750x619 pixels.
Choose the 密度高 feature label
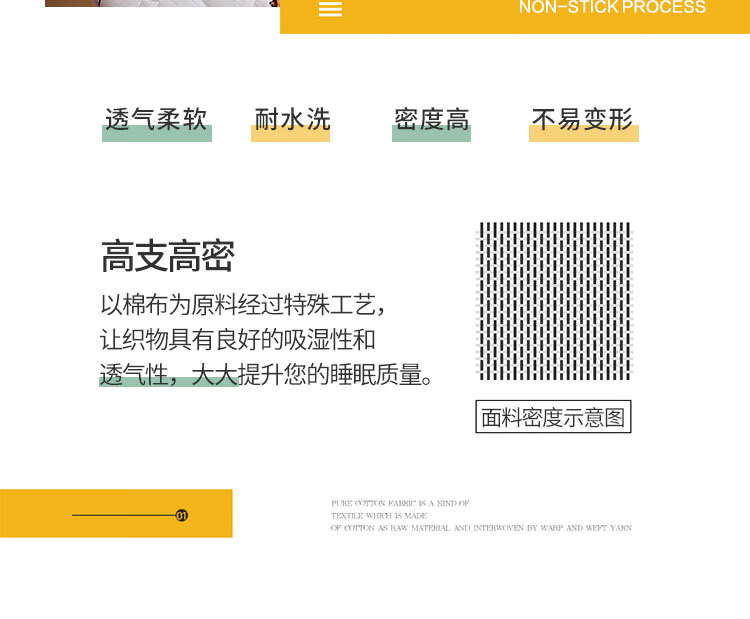pyautogui.click(x=431, y=120)
